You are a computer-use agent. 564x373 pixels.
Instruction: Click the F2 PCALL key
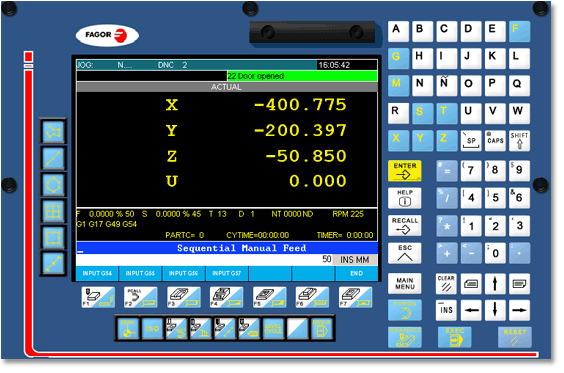[141, 297]
